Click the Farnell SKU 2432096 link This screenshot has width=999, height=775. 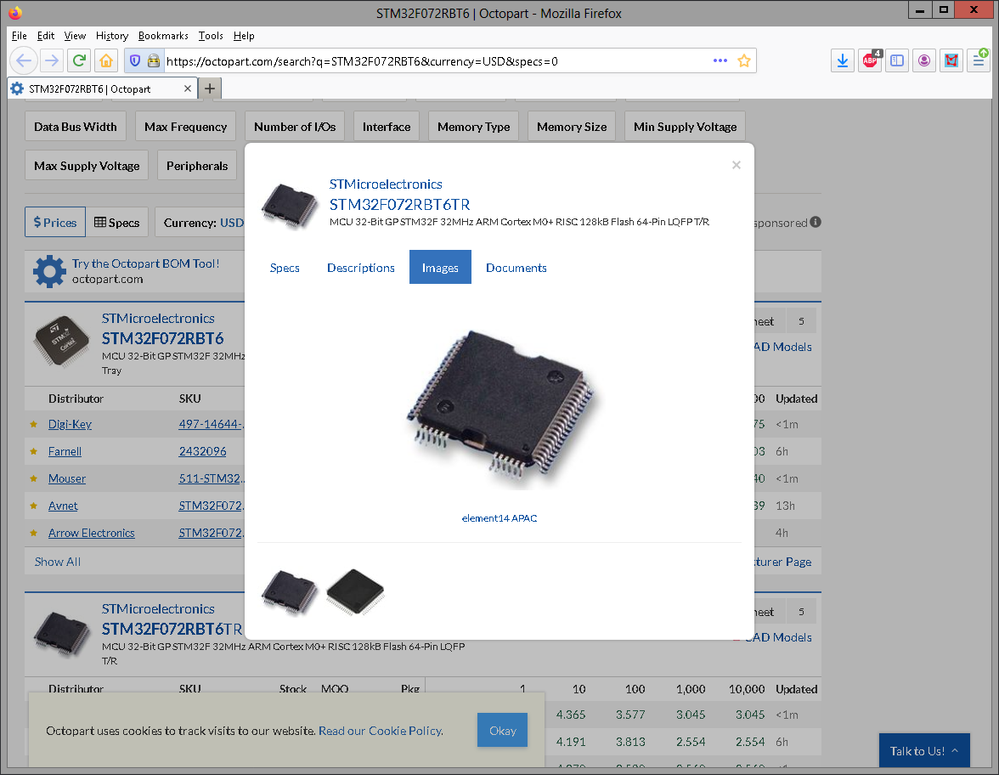tap(202, 451)
